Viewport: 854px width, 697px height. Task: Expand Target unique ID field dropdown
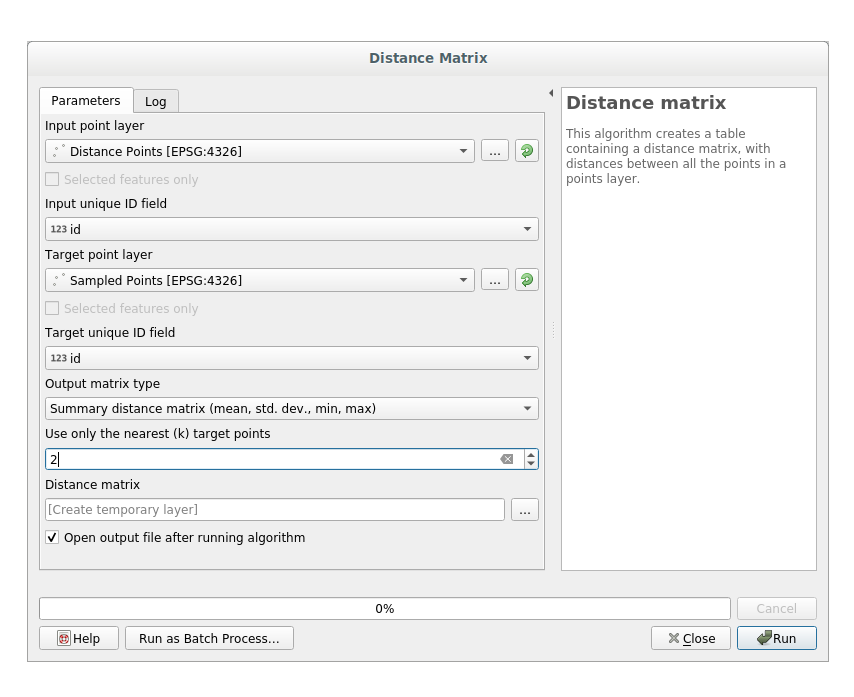click(527, 358)
